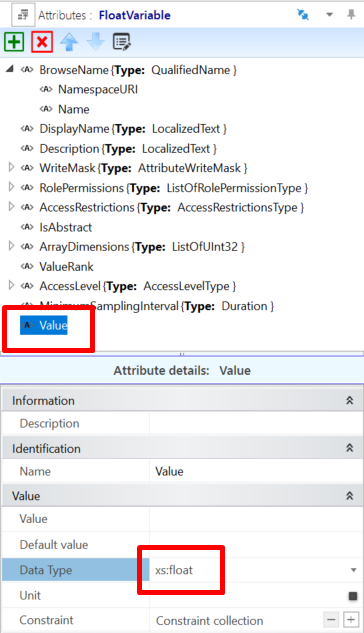
Task: Select the IsAbstract attribute
Action: coord(65,227)
